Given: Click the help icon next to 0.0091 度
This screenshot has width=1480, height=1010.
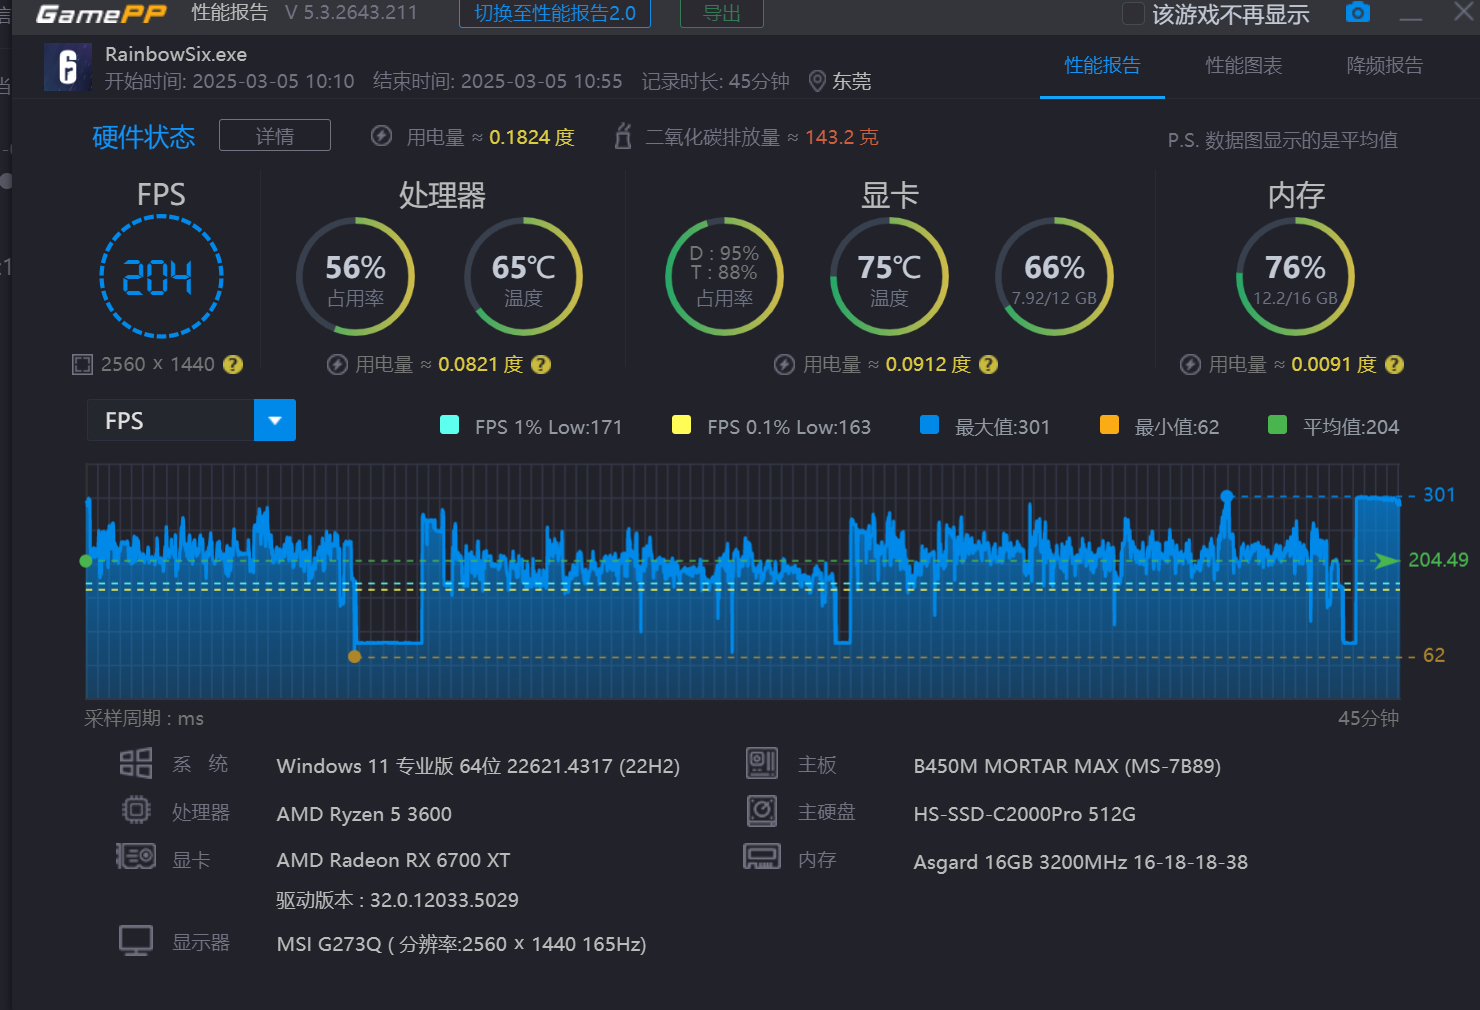Looking at the screenshot, I should click(1394, 365).
